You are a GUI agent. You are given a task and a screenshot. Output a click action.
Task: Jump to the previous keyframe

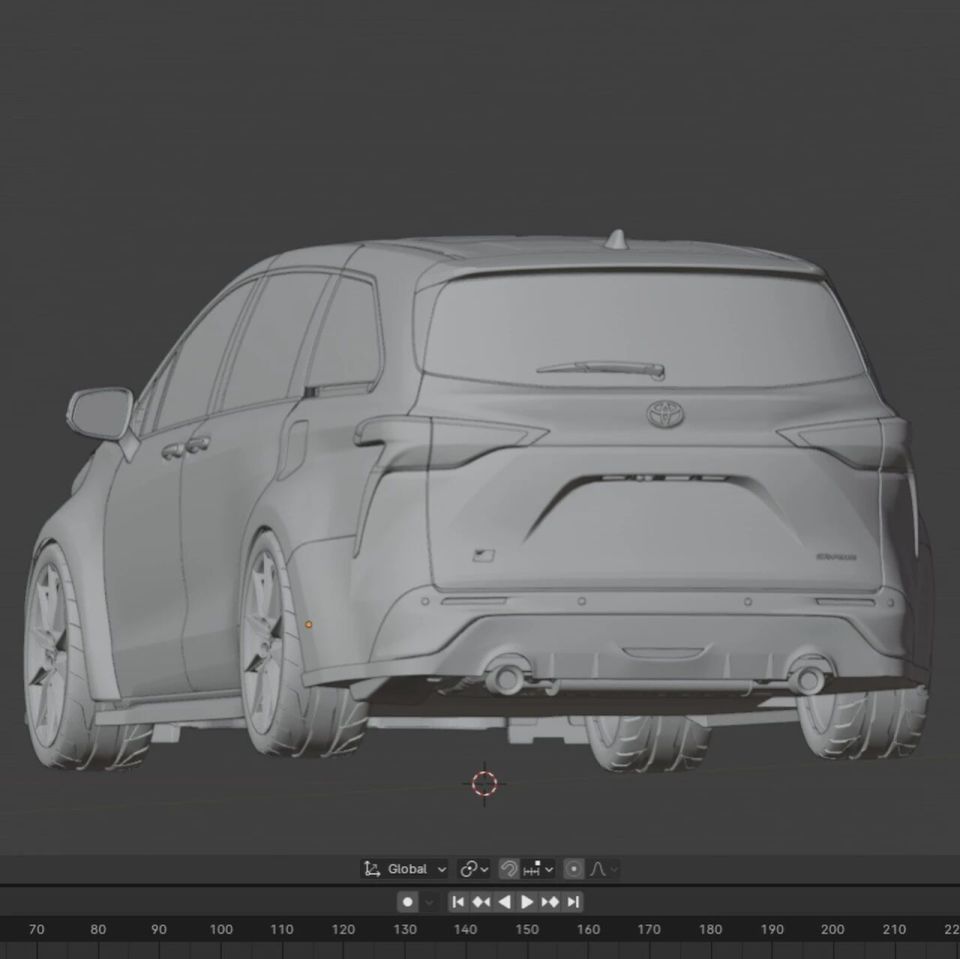point(481,901)
